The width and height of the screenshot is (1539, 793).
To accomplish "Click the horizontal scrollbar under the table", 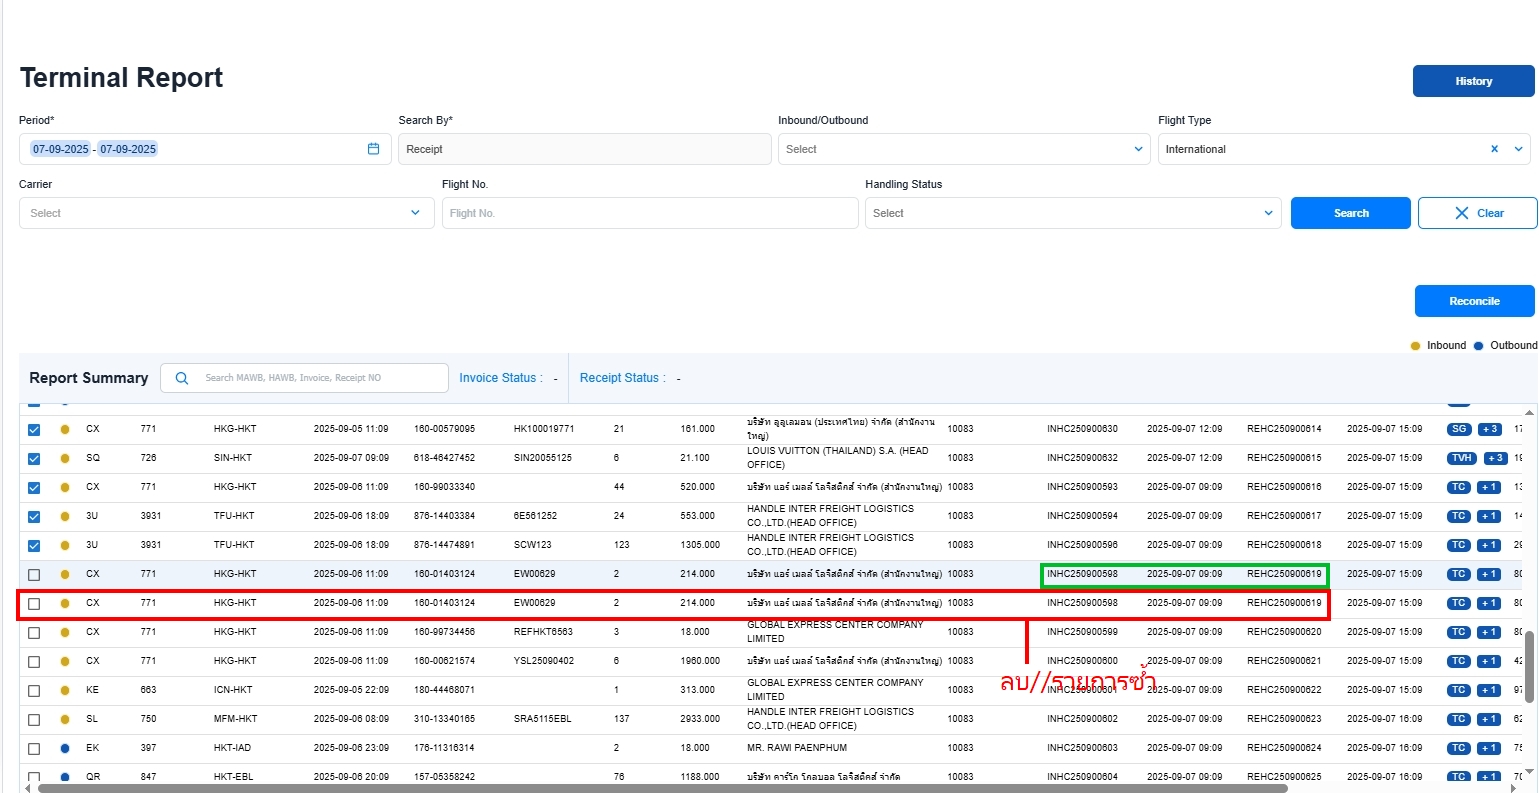I will 660,788.
